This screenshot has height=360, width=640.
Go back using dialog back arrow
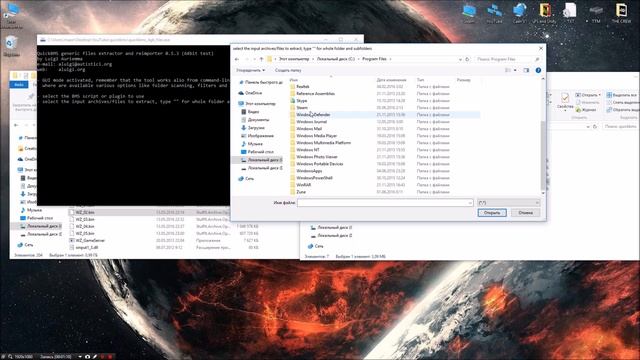[x=237, y=59]
